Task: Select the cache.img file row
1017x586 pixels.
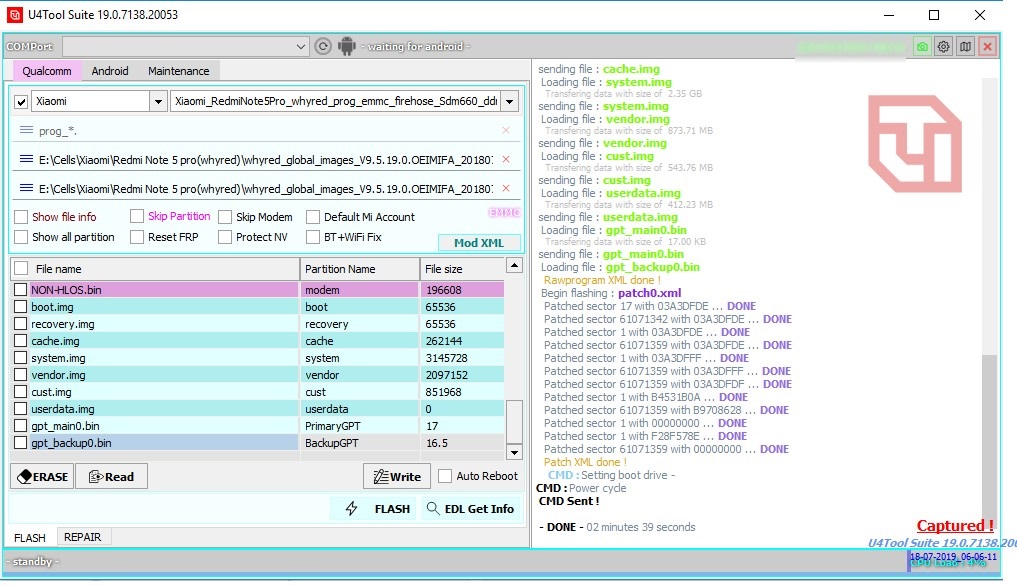Action: coord(257,341)
